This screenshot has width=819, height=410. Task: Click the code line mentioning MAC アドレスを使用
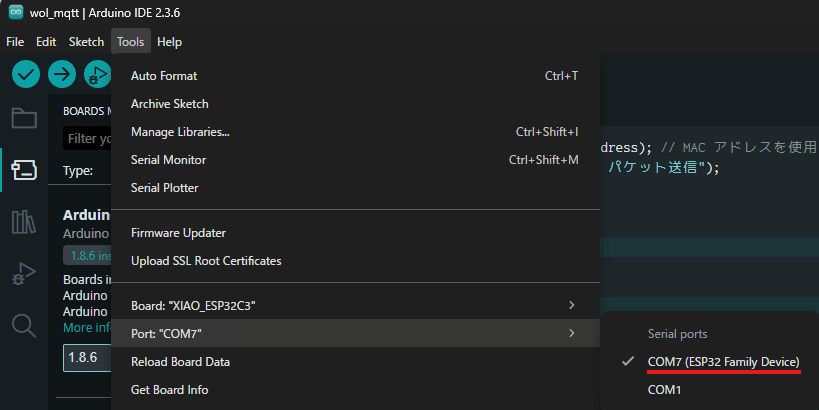(x=709, y=147)
